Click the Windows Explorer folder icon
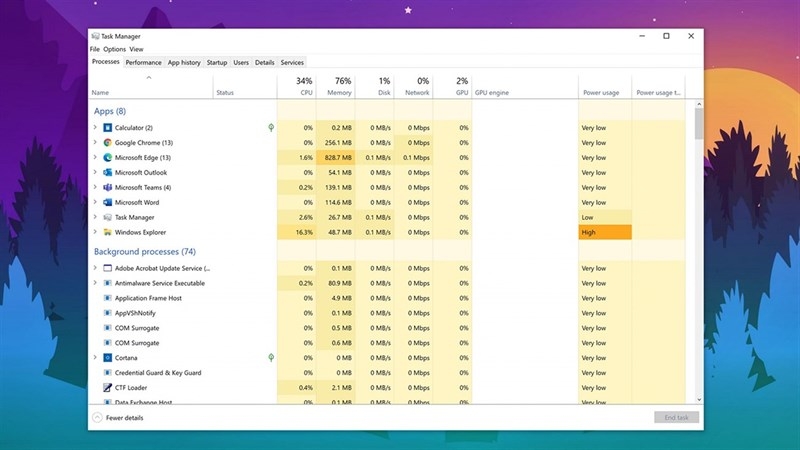This screenshot has width=800, height=450. (107, 233)
